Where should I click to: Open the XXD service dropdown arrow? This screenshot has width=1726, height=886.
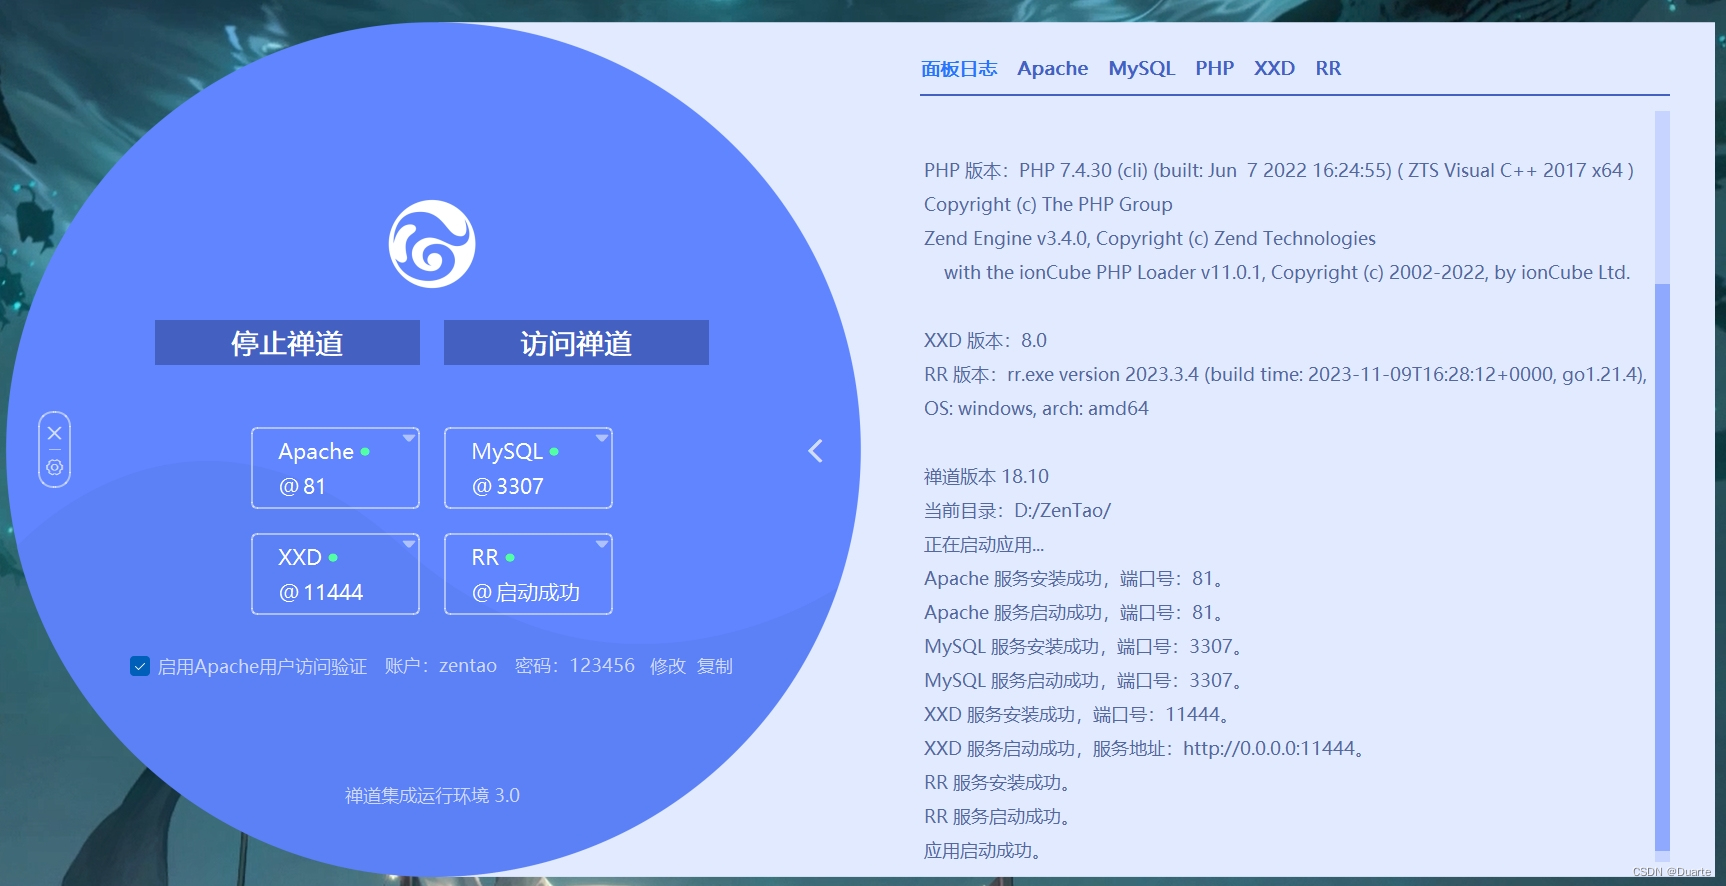coord(409,544)
